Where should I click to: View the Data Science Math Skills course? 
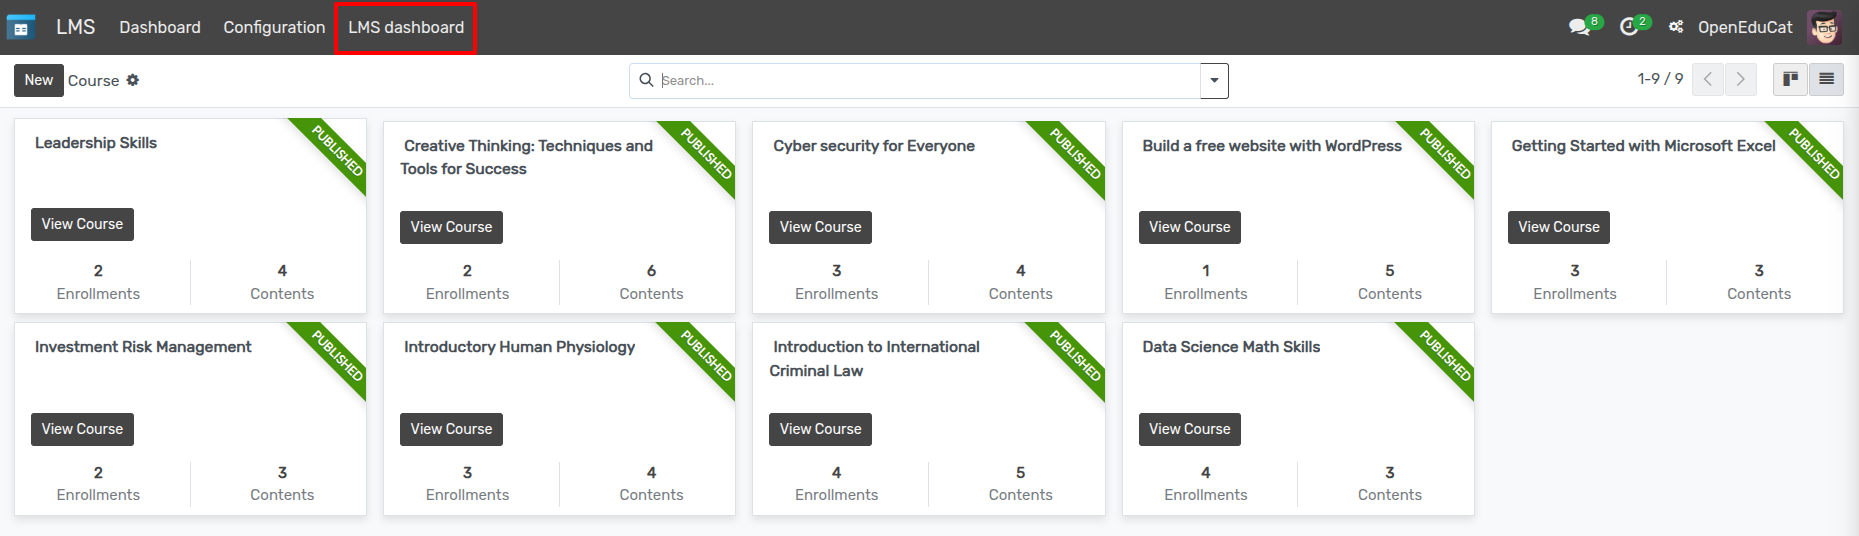1189,429
